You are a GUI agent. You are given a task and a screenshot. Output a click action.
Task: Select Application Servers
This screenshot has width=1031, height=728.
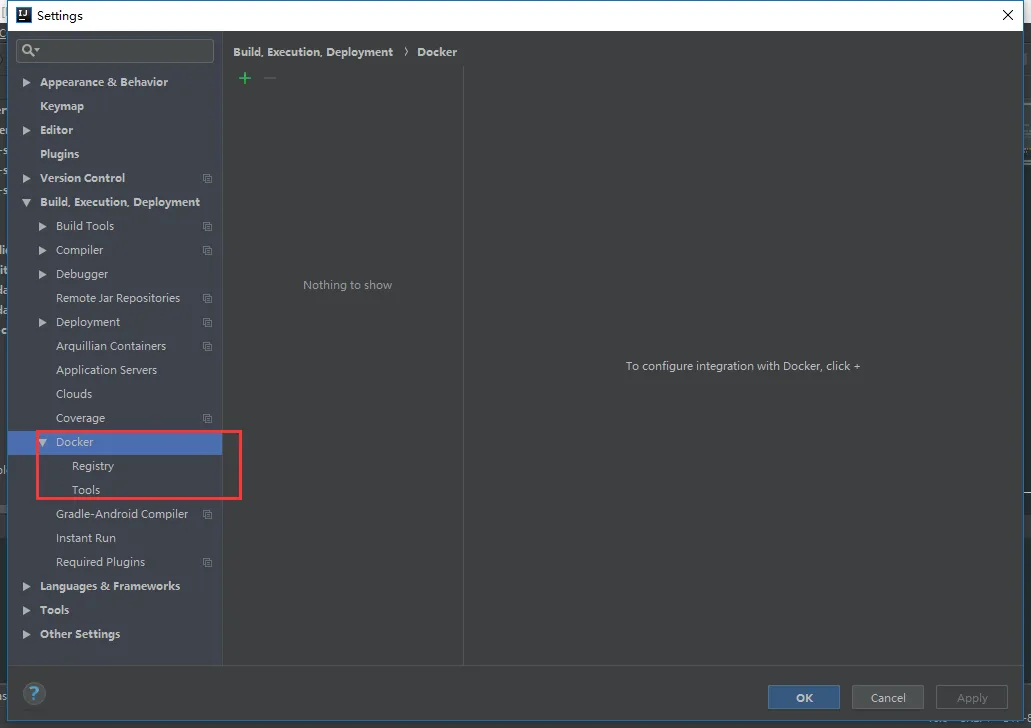coord(106,370)
